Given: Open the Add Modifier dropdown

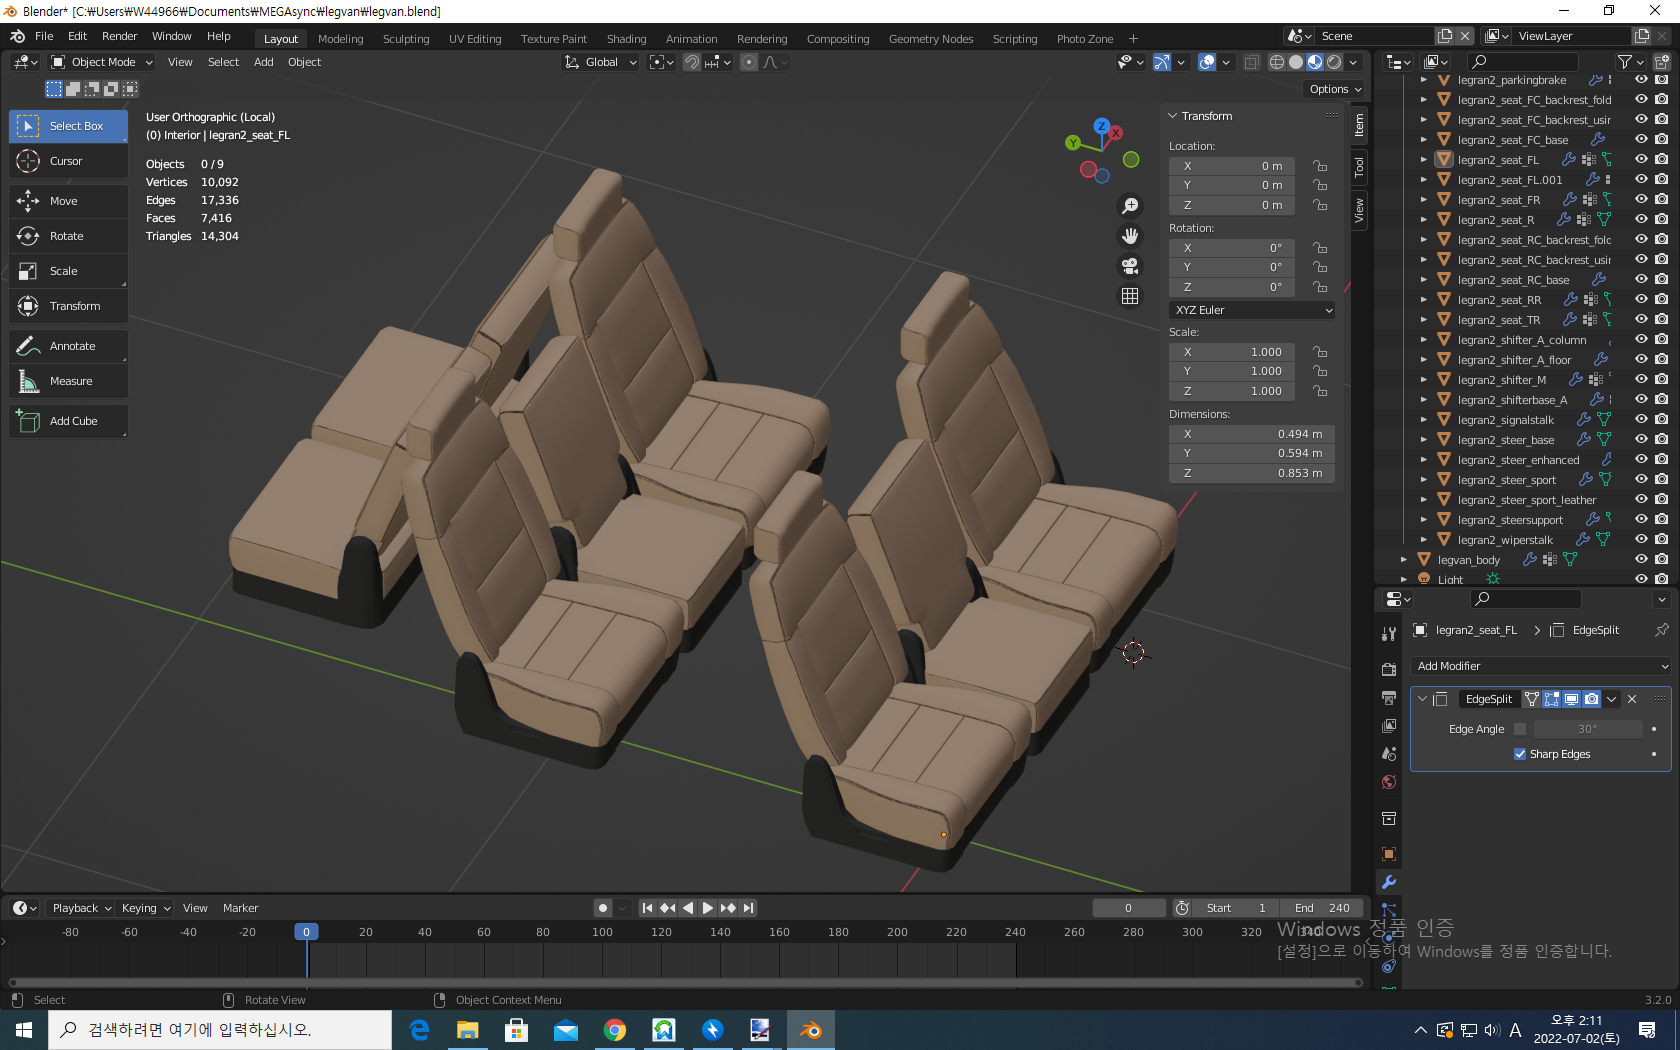Looking at the screenshot, I should [1540, 666].
